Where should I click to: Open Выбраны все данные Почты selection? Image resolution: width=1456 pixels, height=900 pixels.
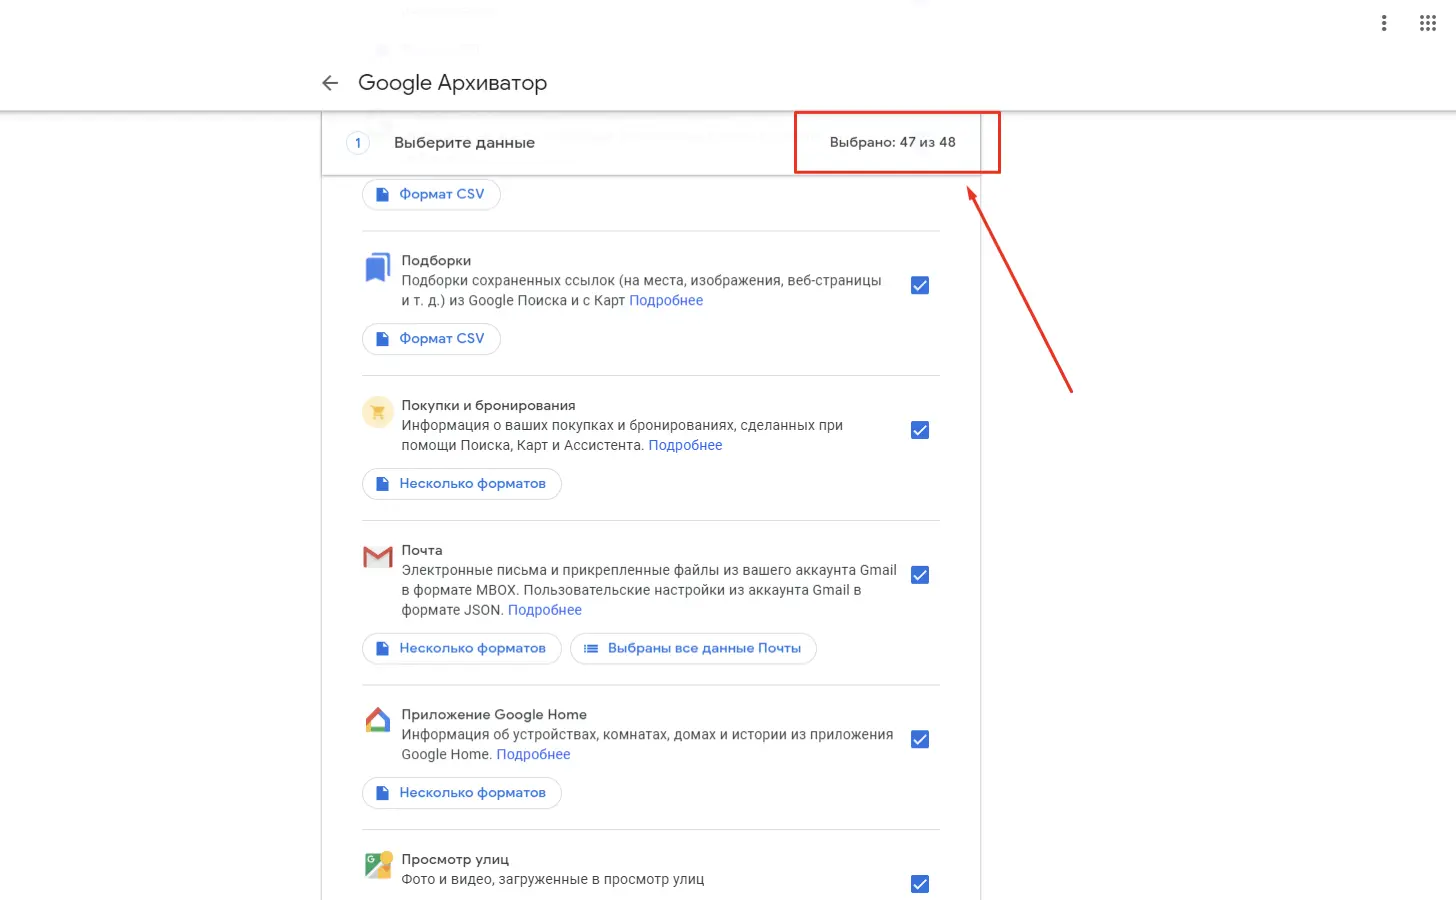[x=693, y=648]
